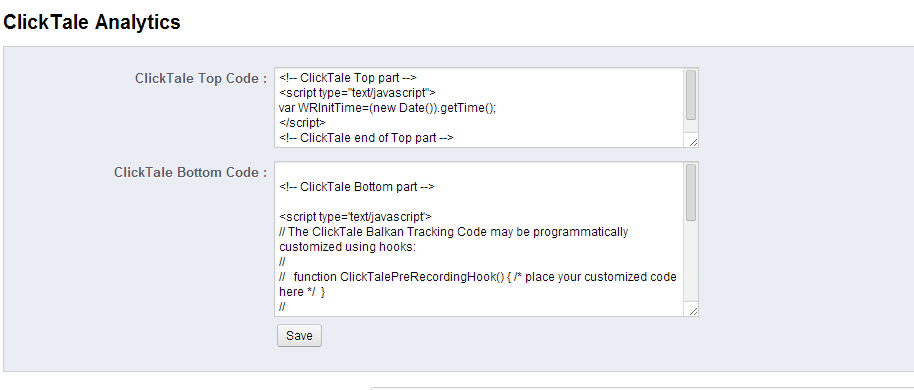914x390 pixels.
Task: Click the "ClickTale Analytics" heading
Action: point(92,22)
